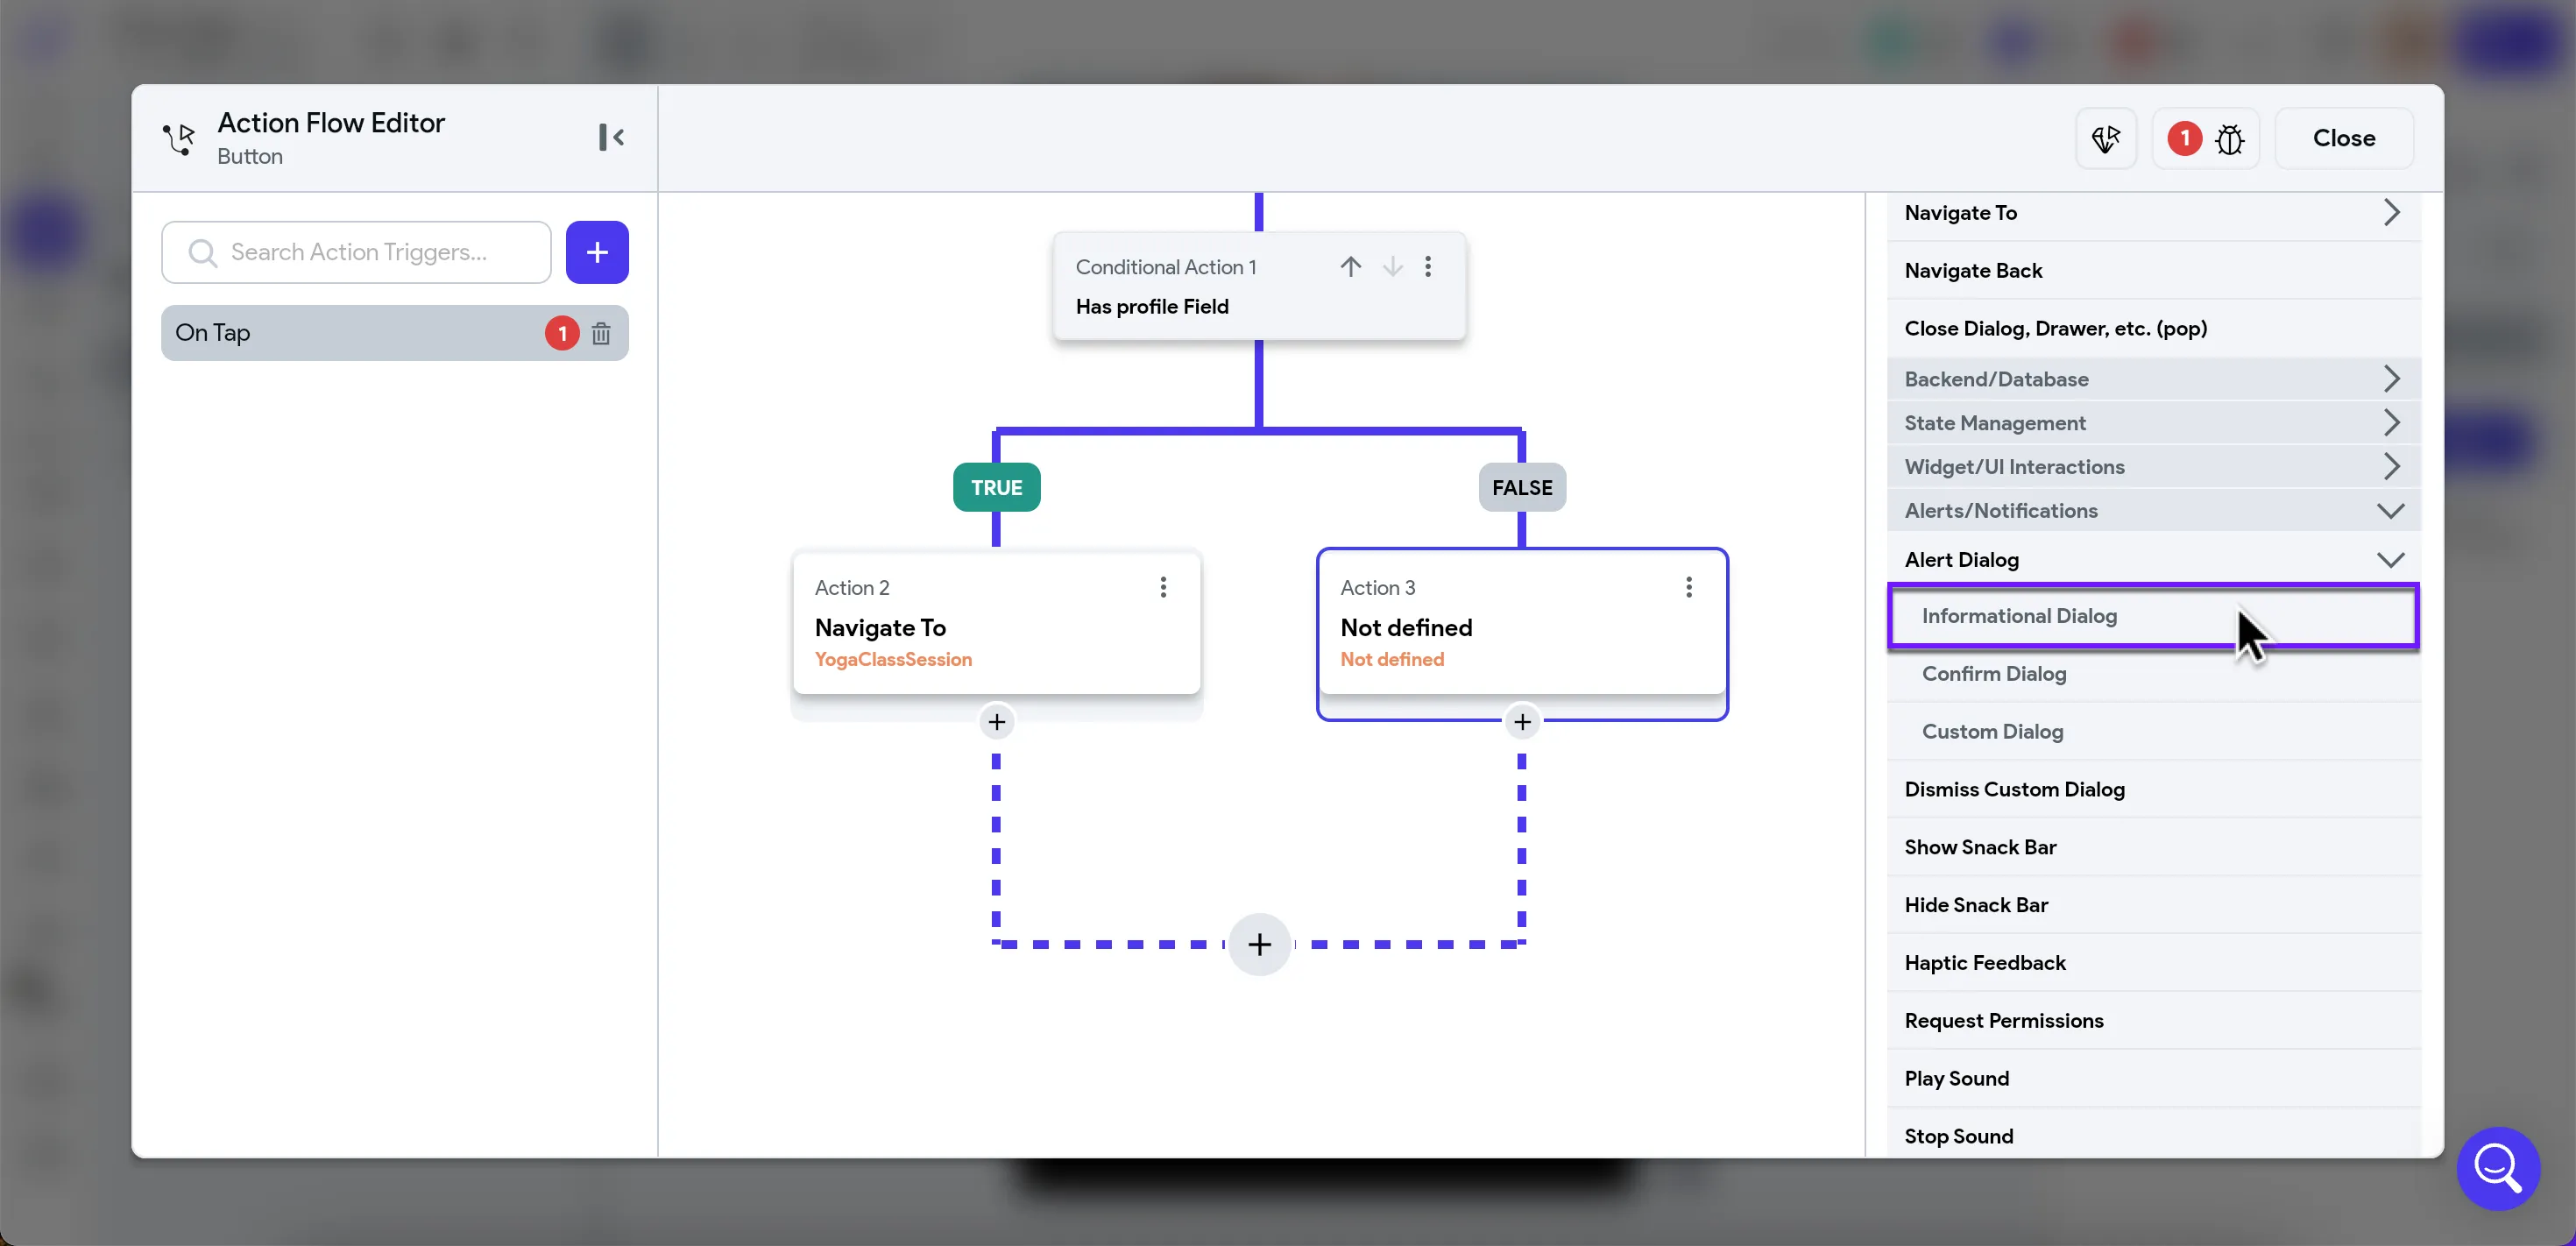
Task: Select the Custom Dialog option
Action: tap(1992, 732)
